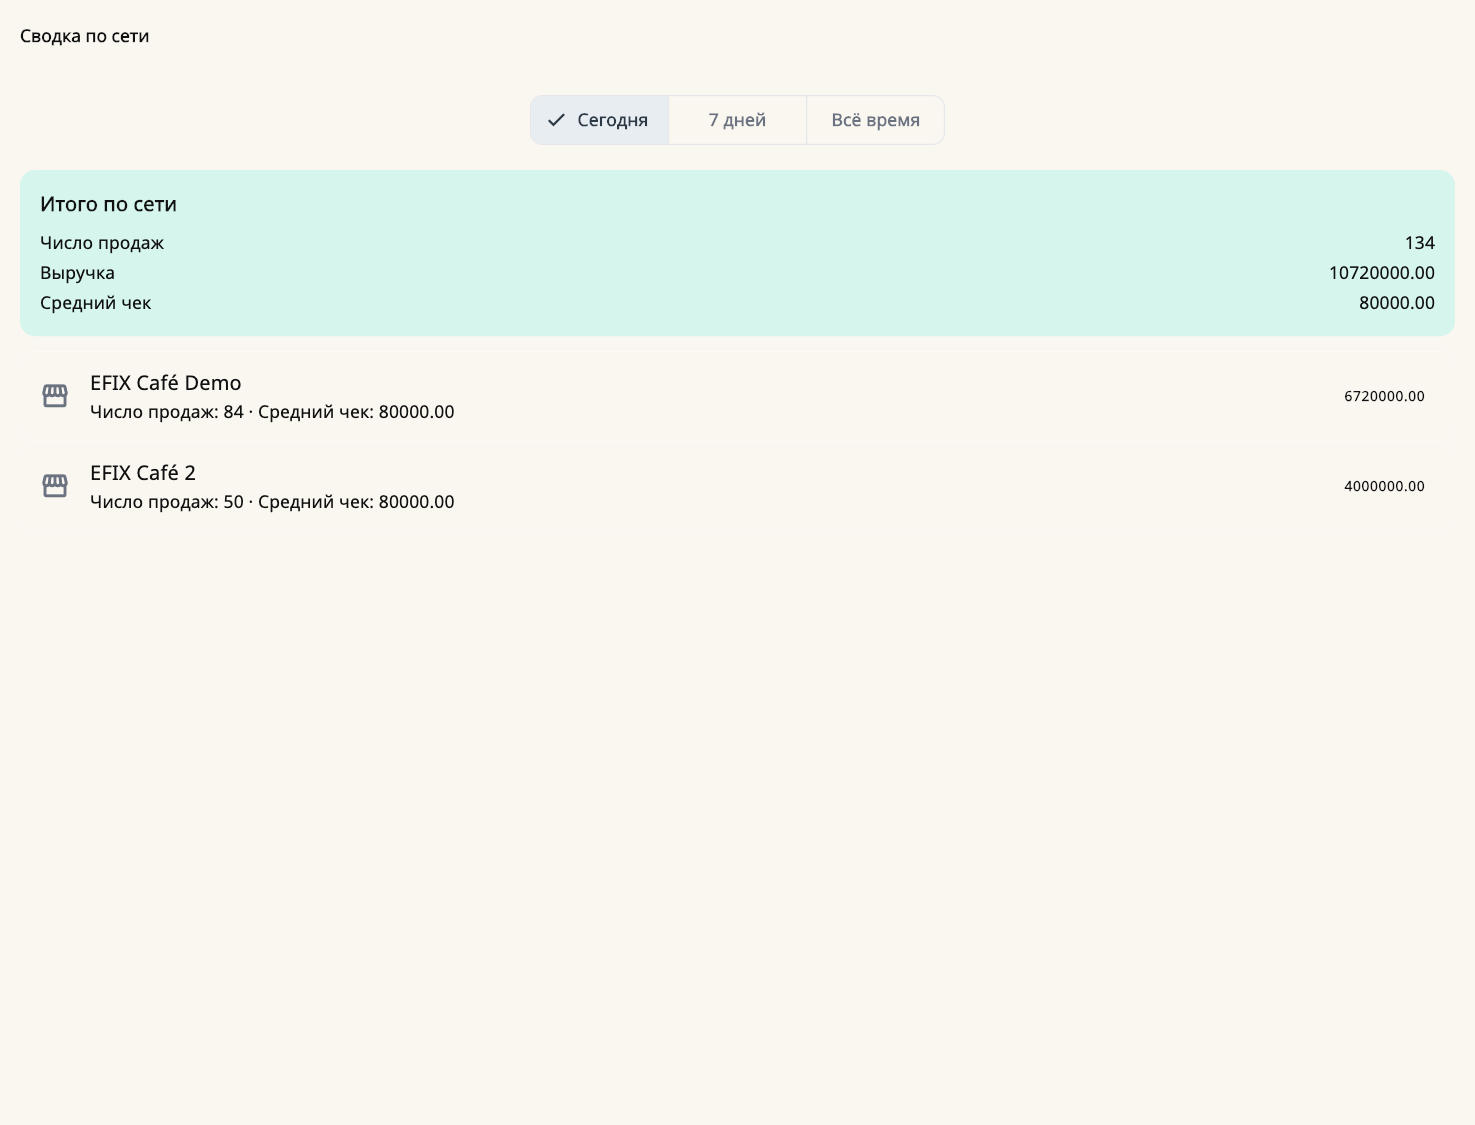Click the Число продаж: 84 subtitle line

[272, 412]
